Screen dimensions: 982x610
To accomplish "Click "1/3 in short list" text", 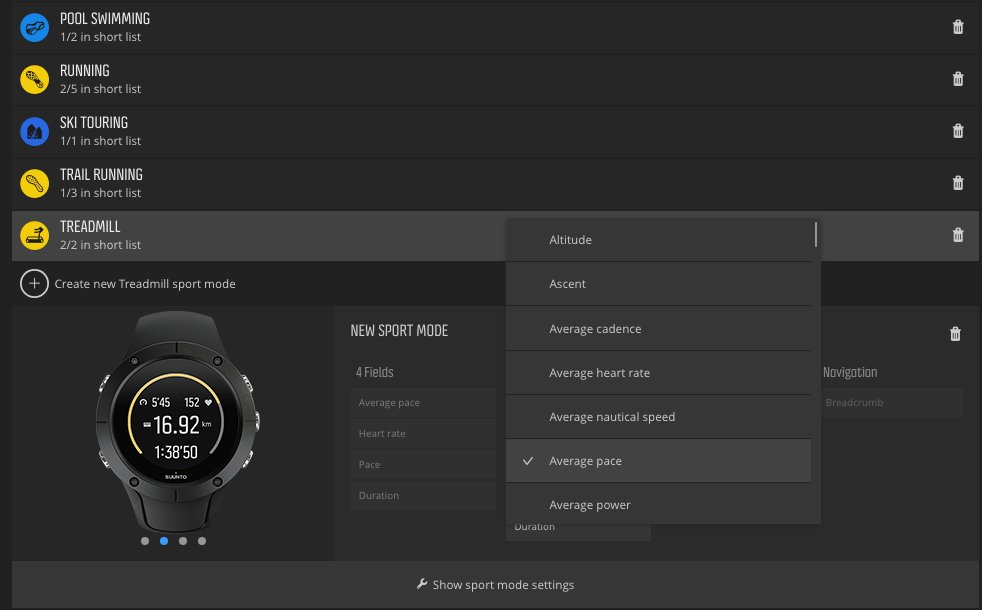I will 100,193.
